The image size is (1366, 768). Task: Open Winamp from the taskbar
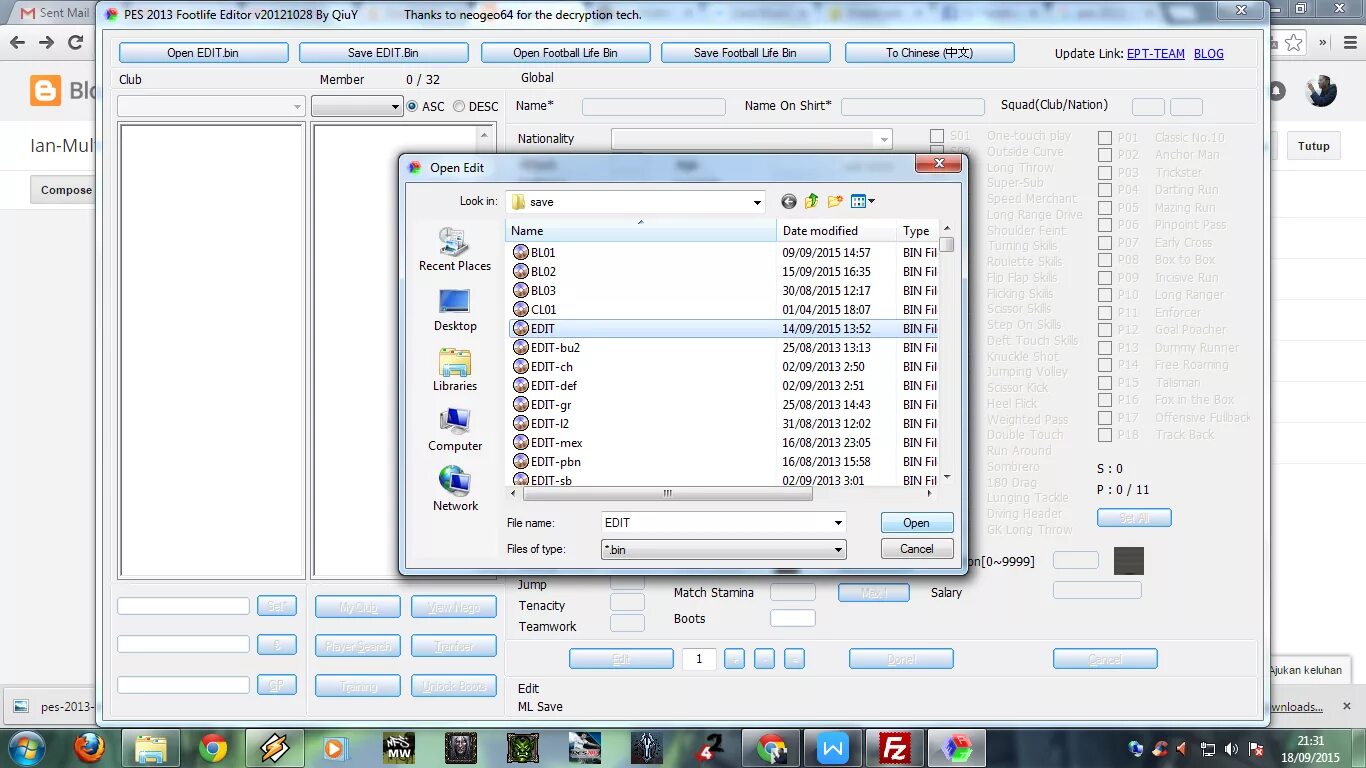[x=274, y=748]
